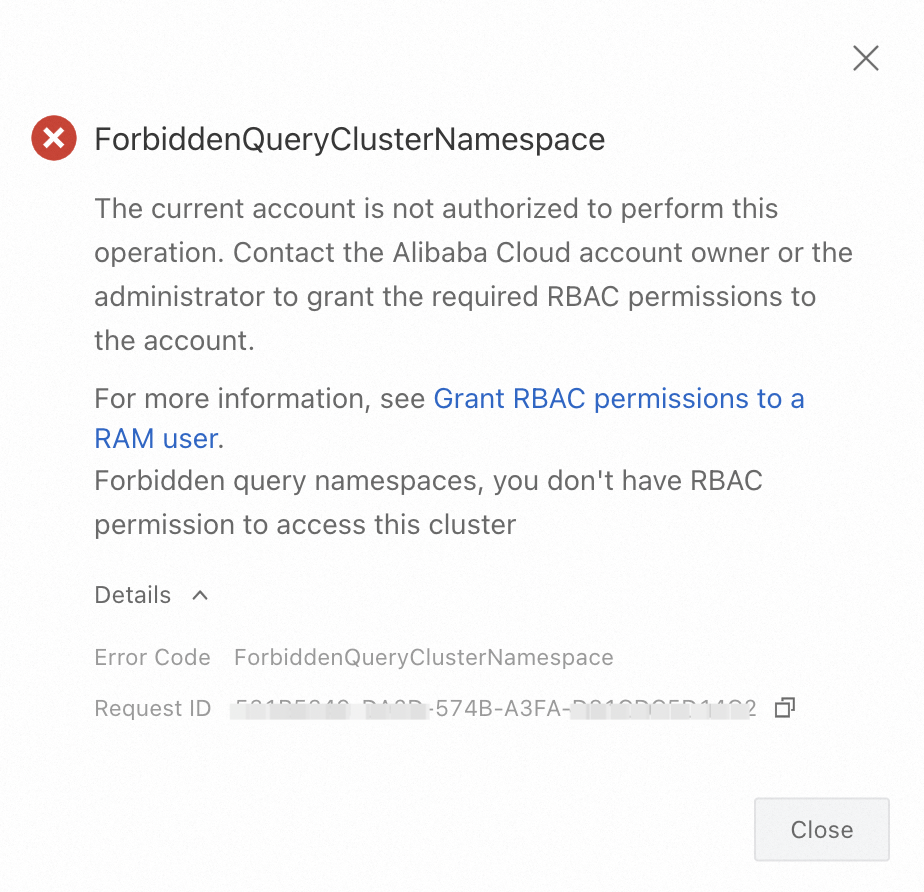Open Grant RBAC permissions link
Image resolution: width=924 pixels, height=892 pixels.
click(618, 398)
